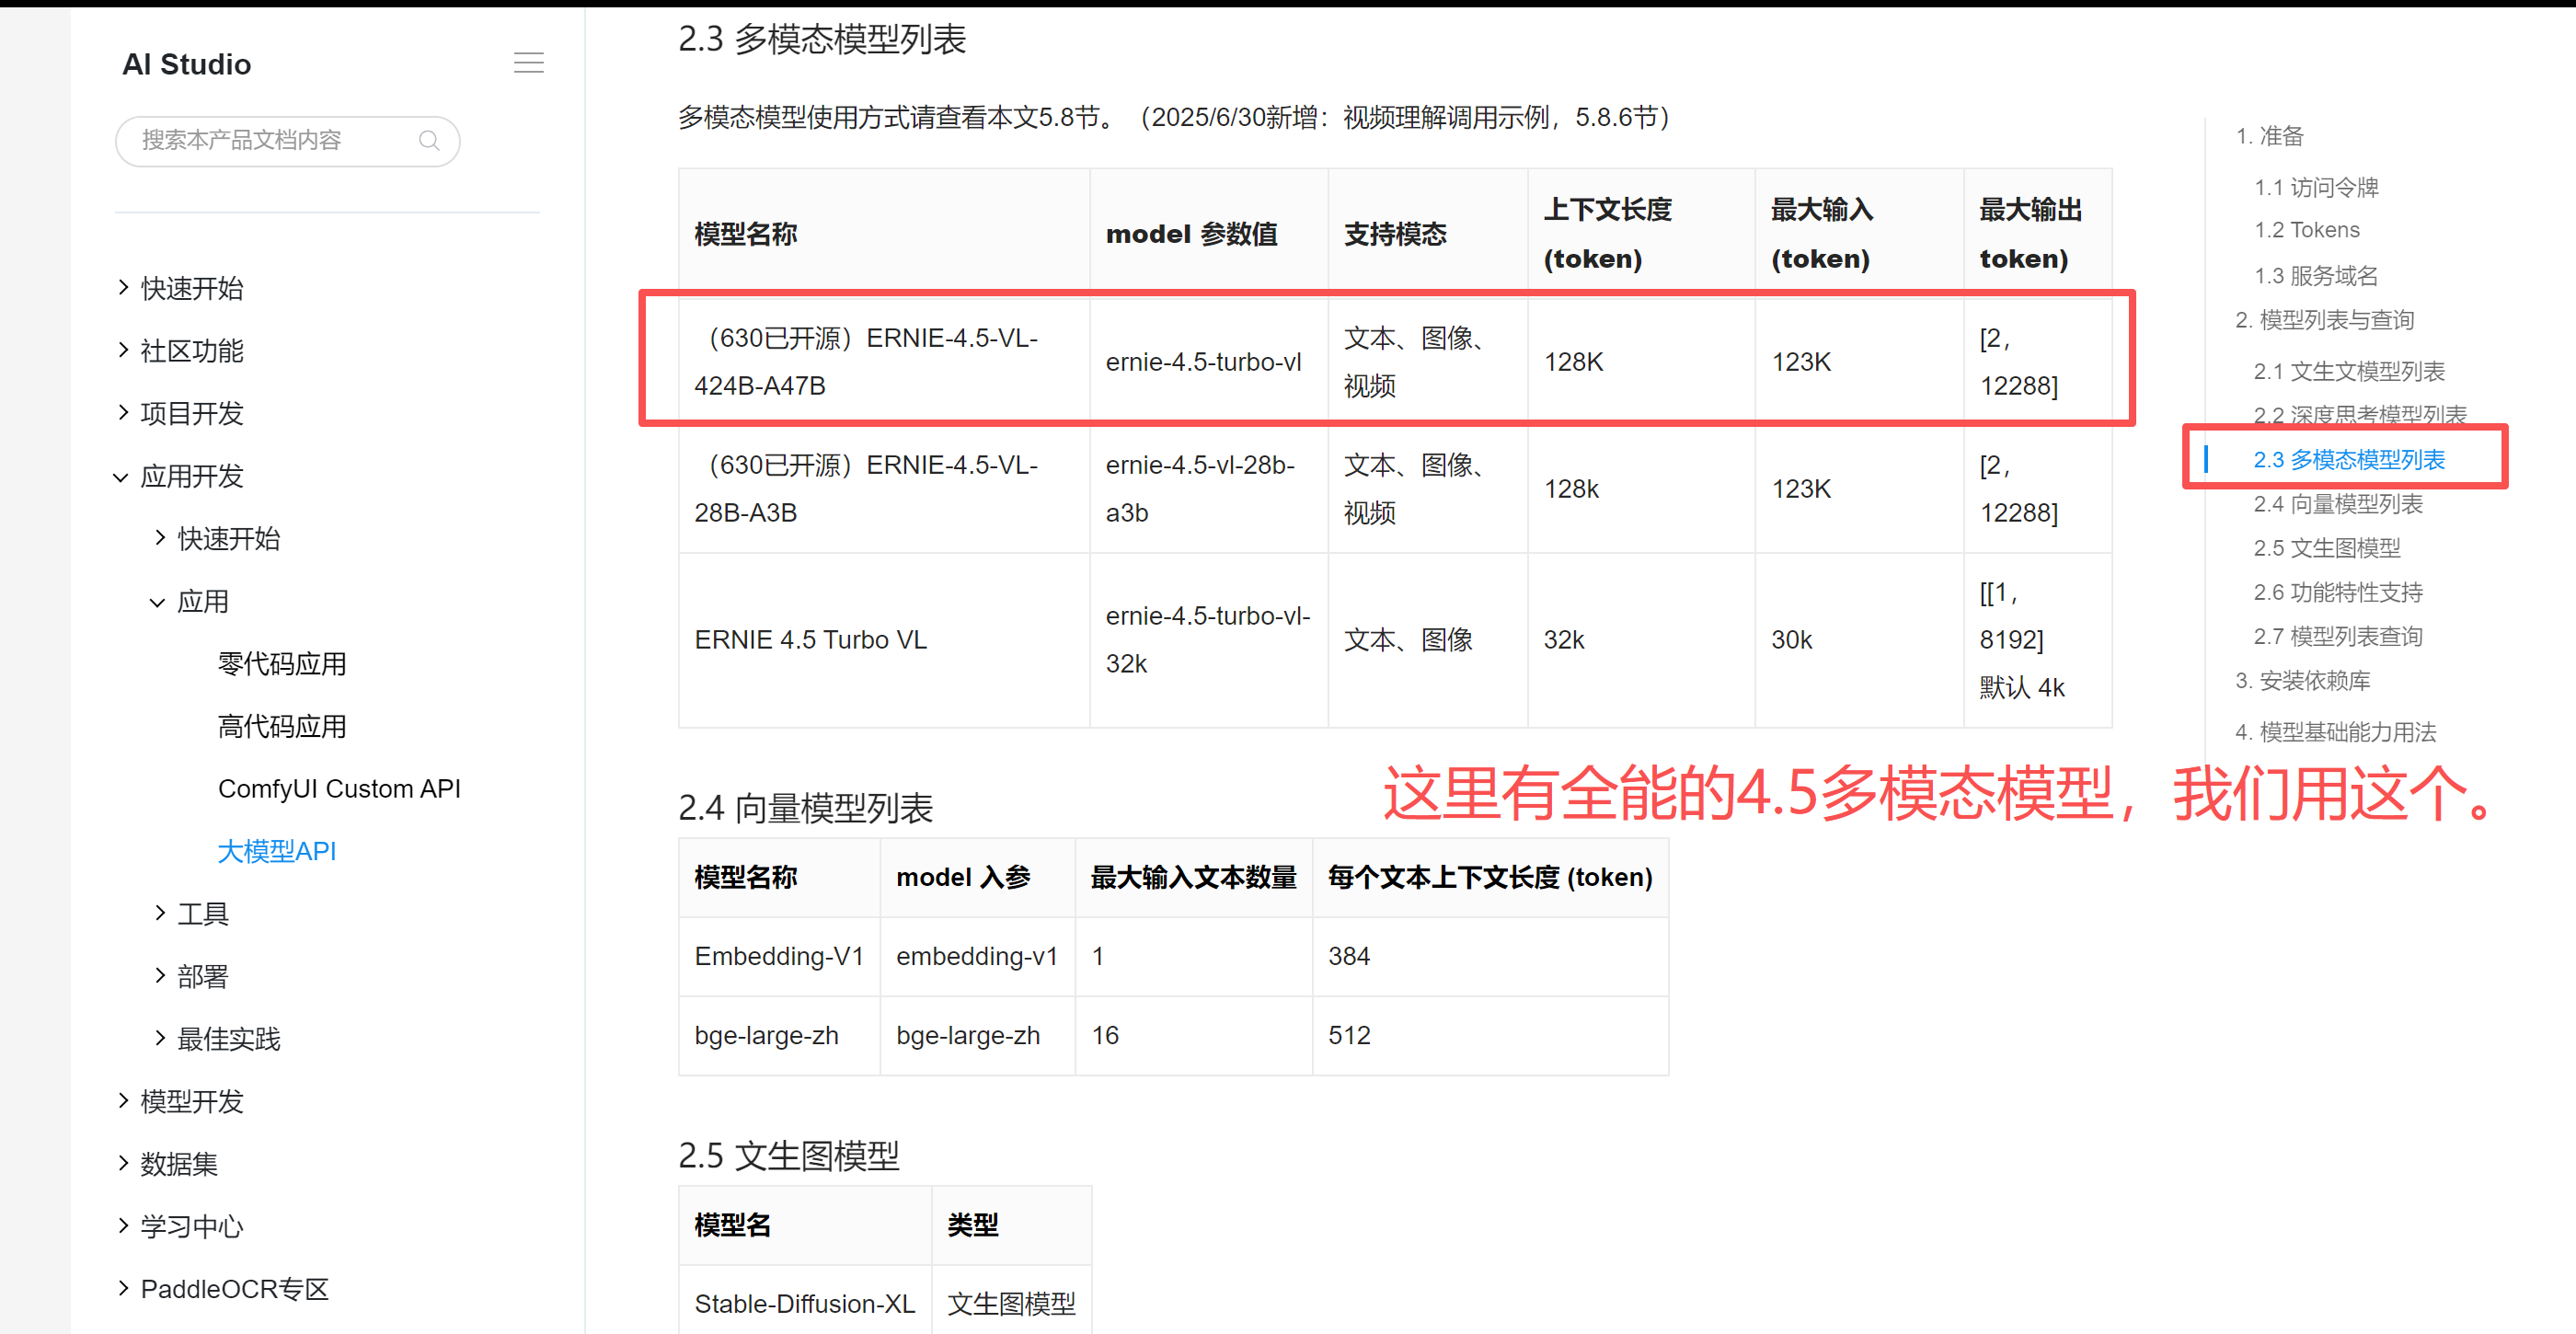Expand the 快速开始 top-level section
Image resolution: width=2576 pixels, height=1334 pixels.
(x=191, y=288)
